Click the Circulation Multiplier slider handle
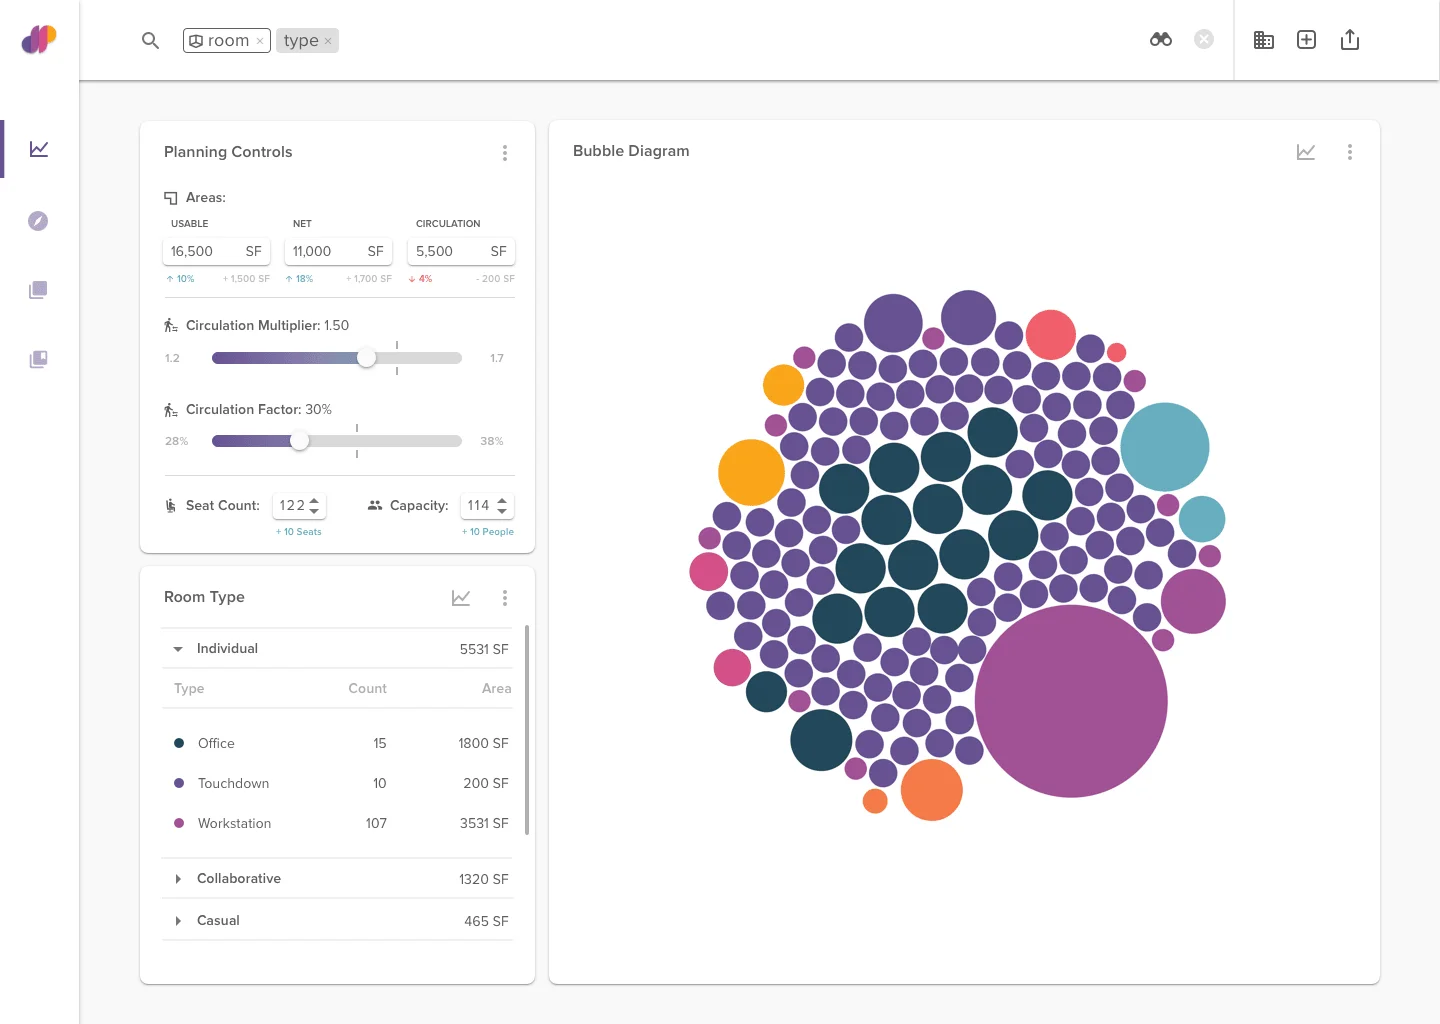 [367, 358]
